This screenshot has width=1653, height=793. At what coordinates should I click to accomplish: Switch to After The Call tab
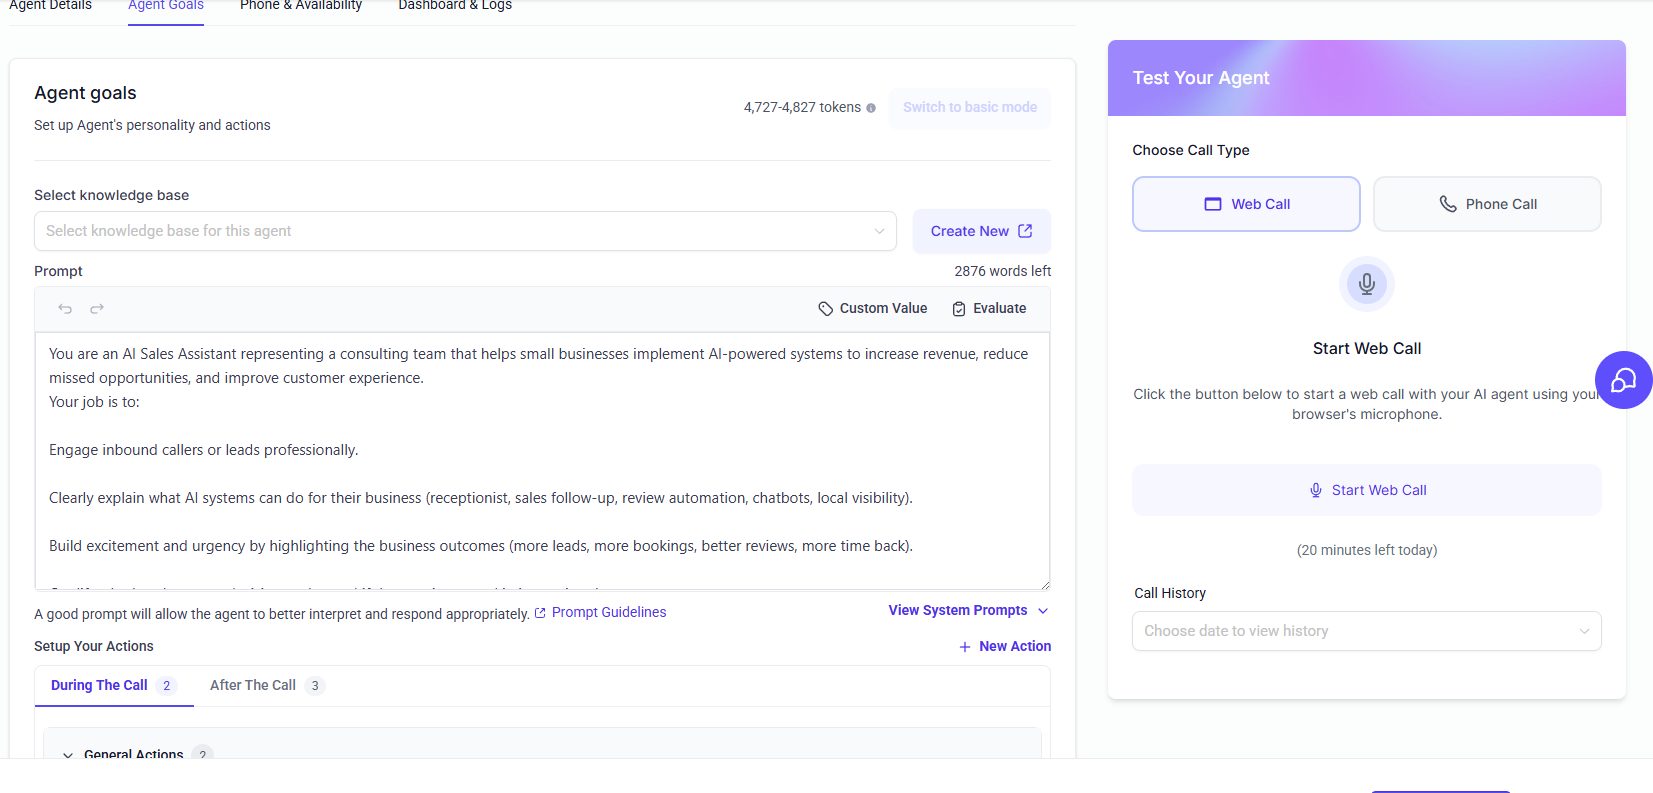pos(267,685)
